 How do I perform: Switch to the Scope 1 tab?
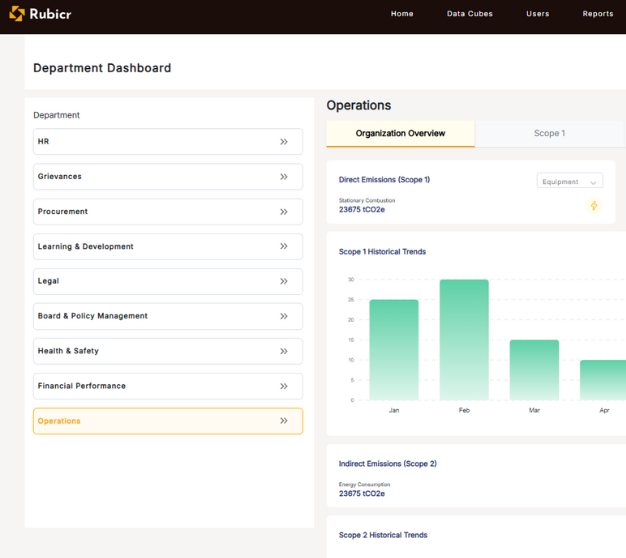[549, 134]
